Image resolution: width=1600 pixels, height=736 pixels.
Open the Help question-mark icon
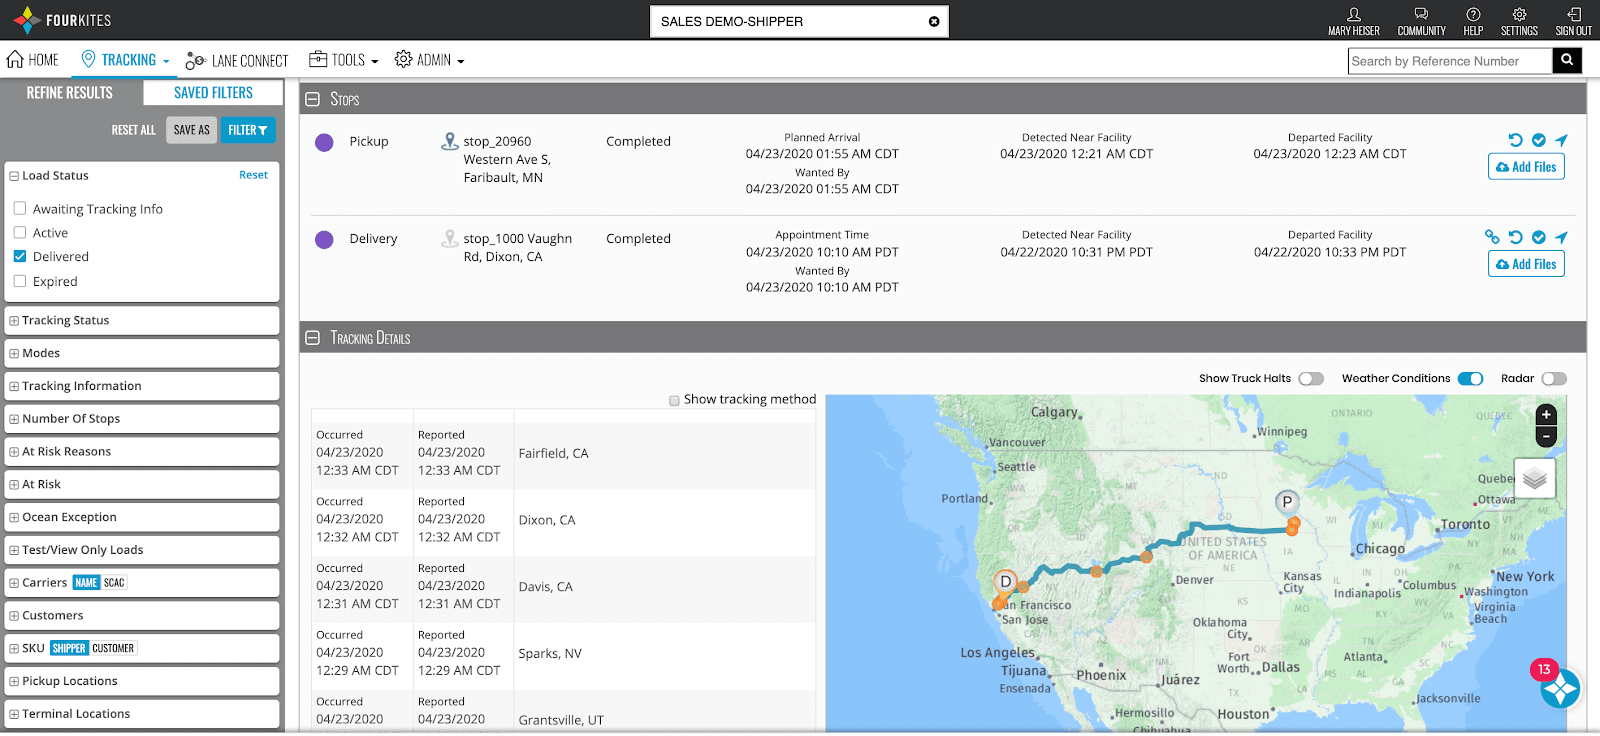click(1473, 14)
